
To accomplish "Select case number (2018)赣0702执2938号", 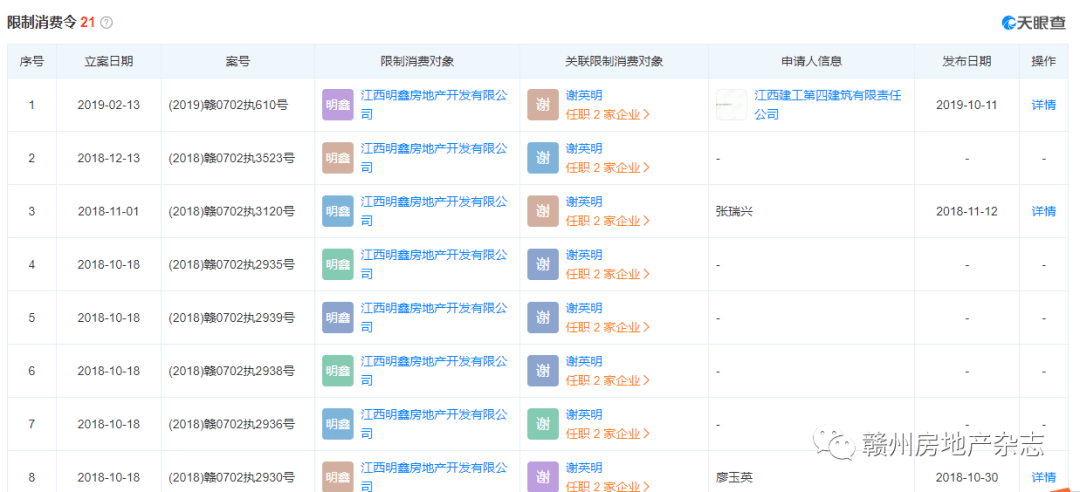I will (x=231, y=371).
